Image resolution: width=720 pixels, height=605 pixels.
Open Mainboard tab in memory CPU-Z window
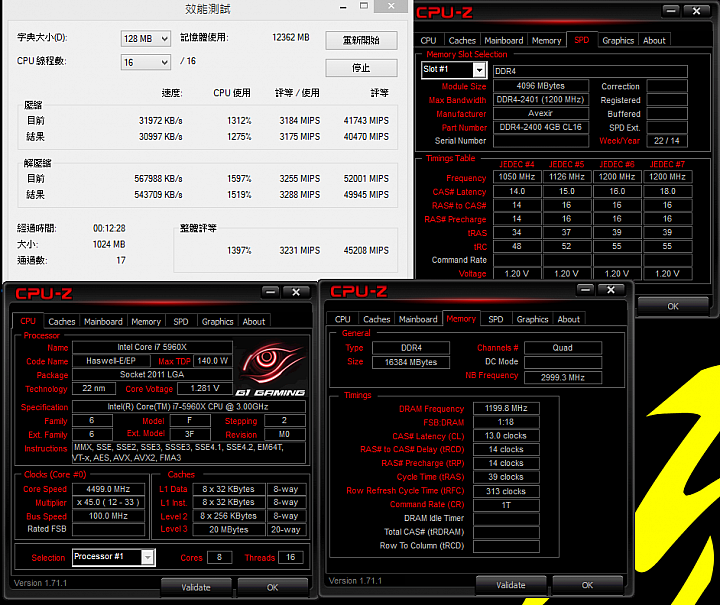click(418, 319)
